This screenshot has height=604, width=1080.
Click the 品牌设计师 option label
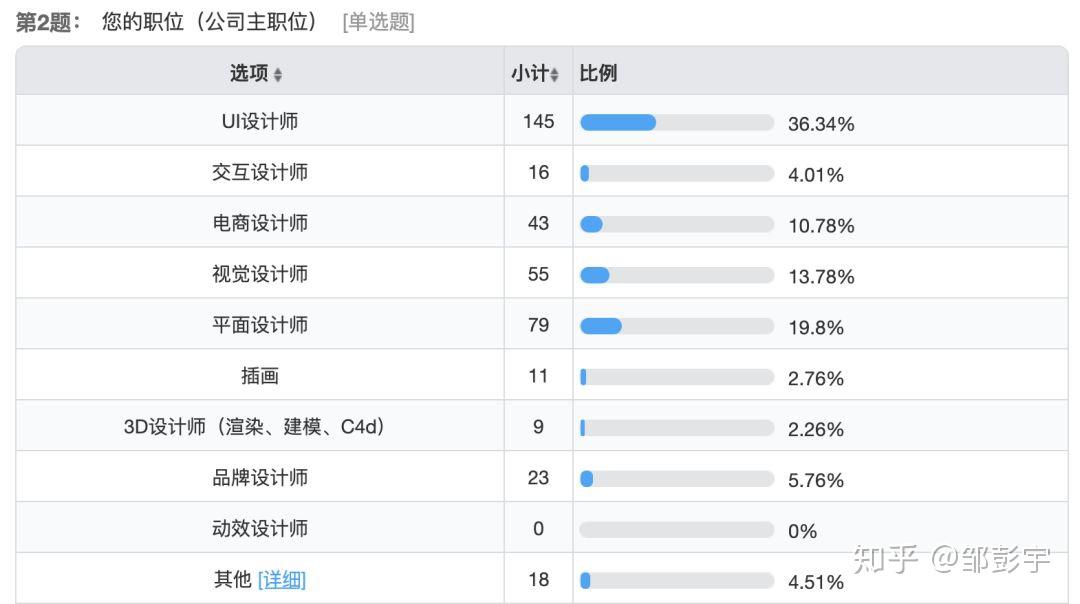[260, 478]
